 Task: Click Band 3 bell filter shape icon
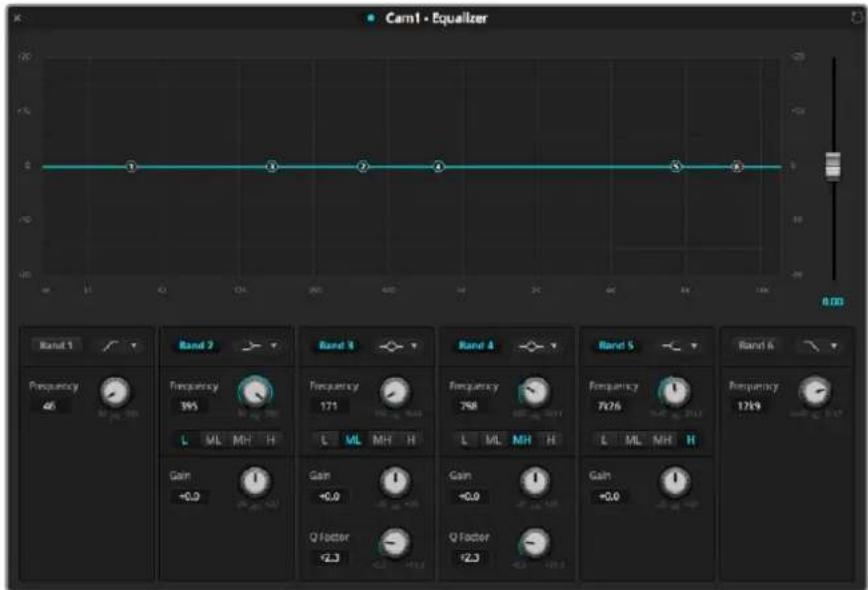click(x=391, y=346)
